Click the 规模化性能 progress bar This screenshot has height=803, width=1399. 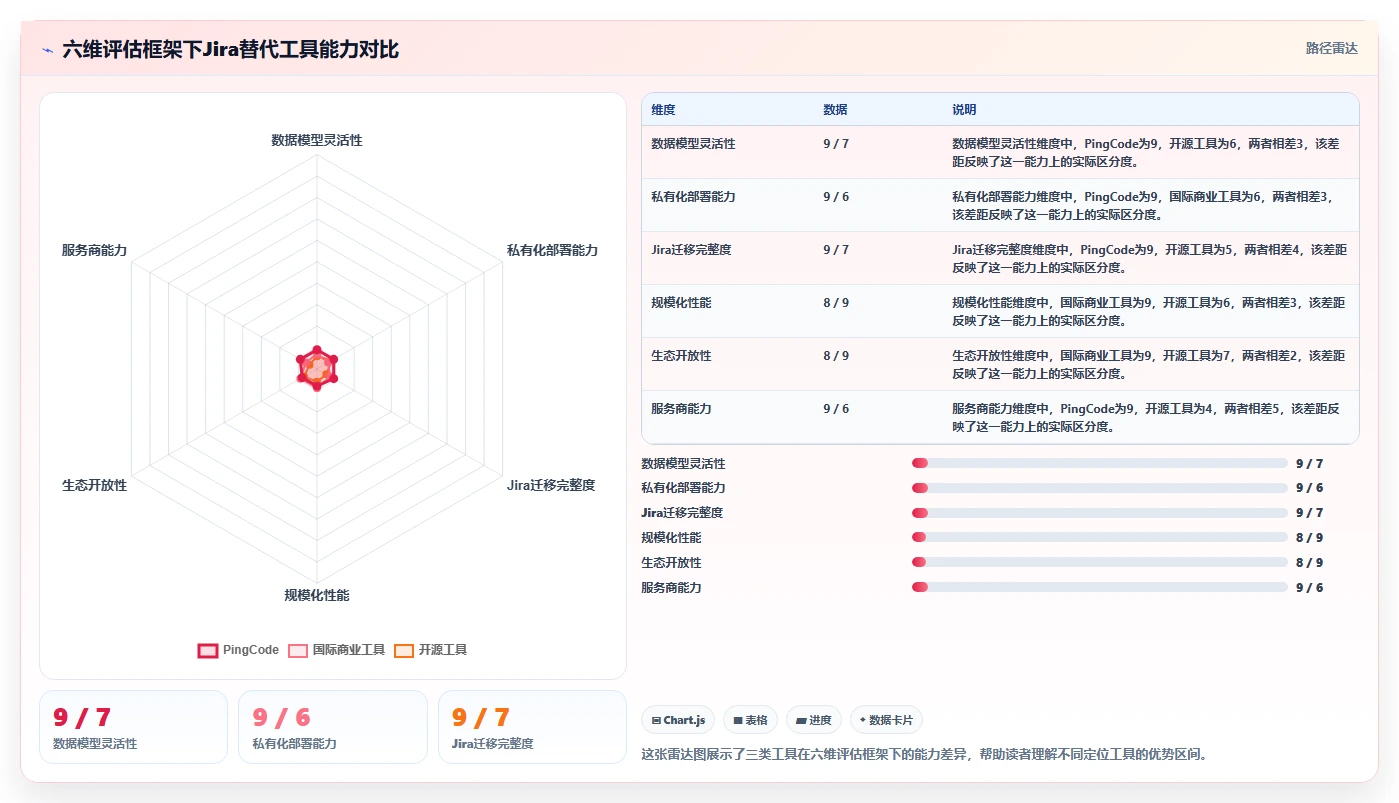tap(1099, 537)
